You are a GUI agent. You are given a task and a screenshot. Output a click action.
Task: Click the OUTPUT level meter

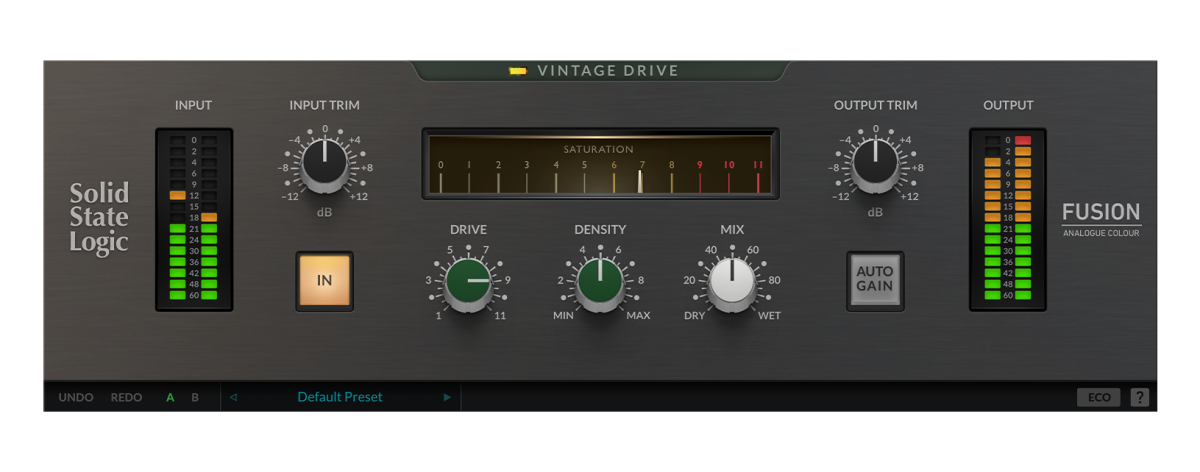(1008, 218)
